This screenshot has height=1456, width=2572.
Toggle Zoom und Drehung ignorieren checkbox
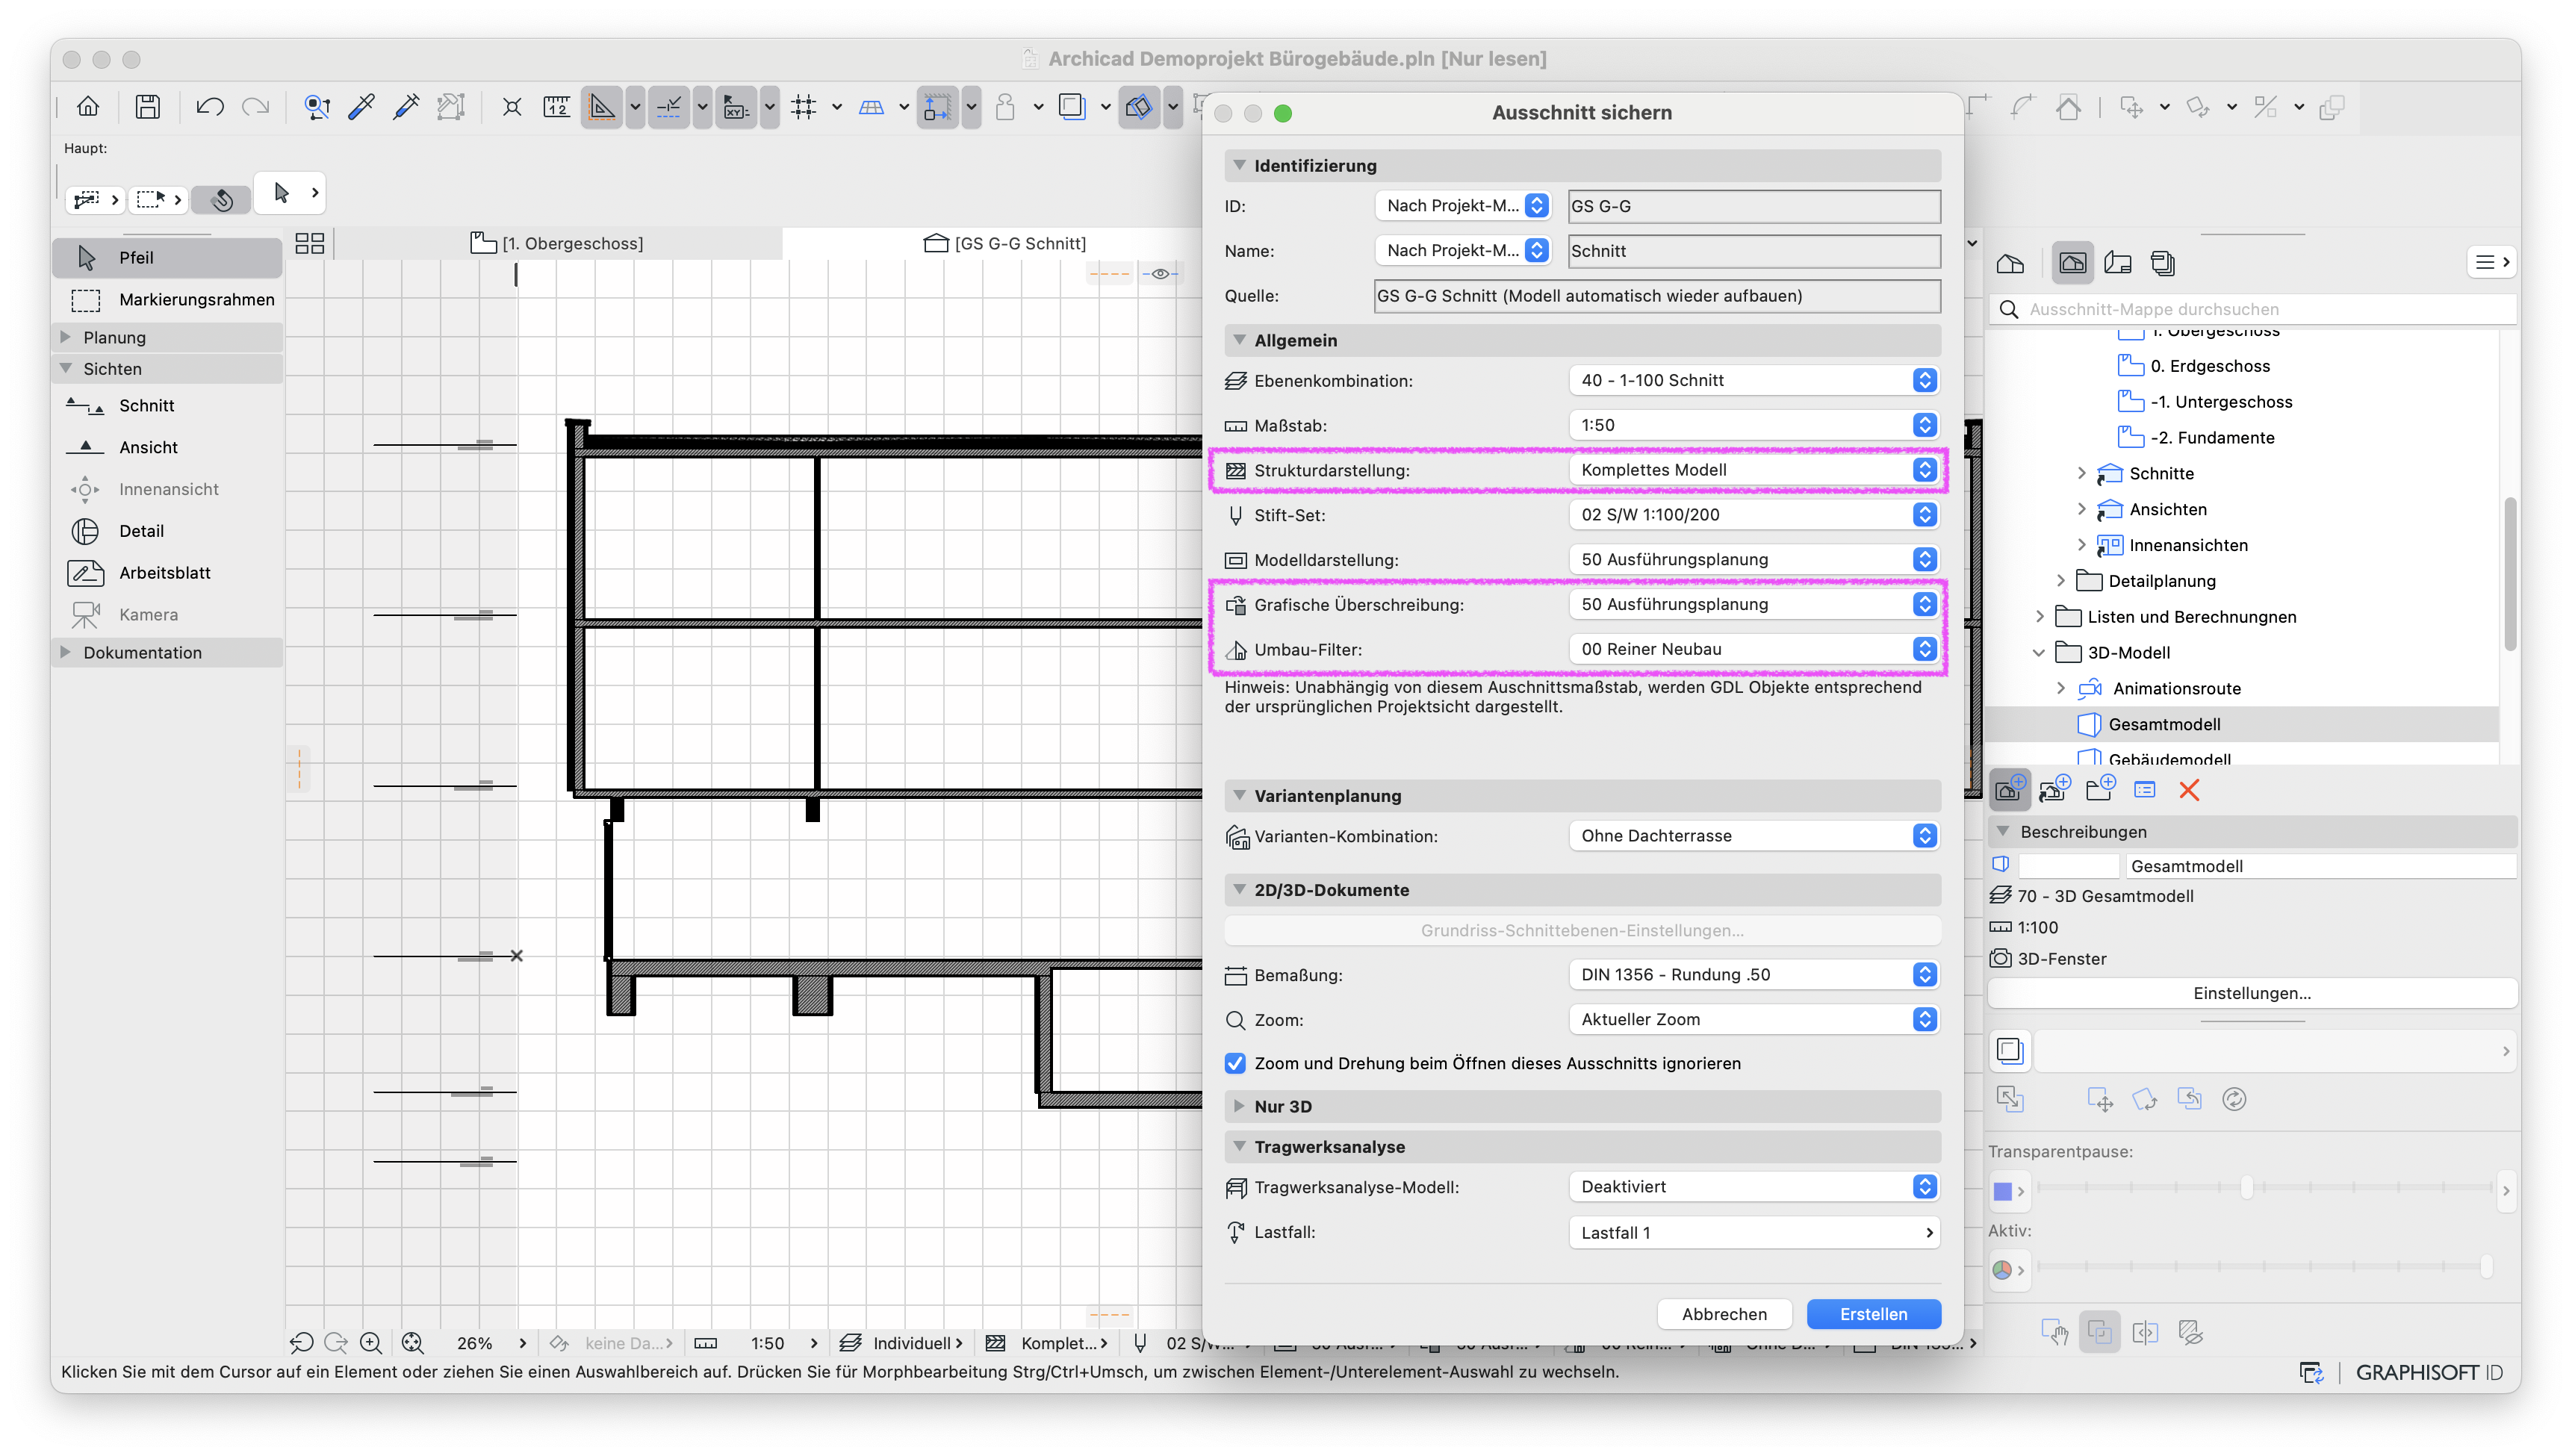tap(1236, 1063)
